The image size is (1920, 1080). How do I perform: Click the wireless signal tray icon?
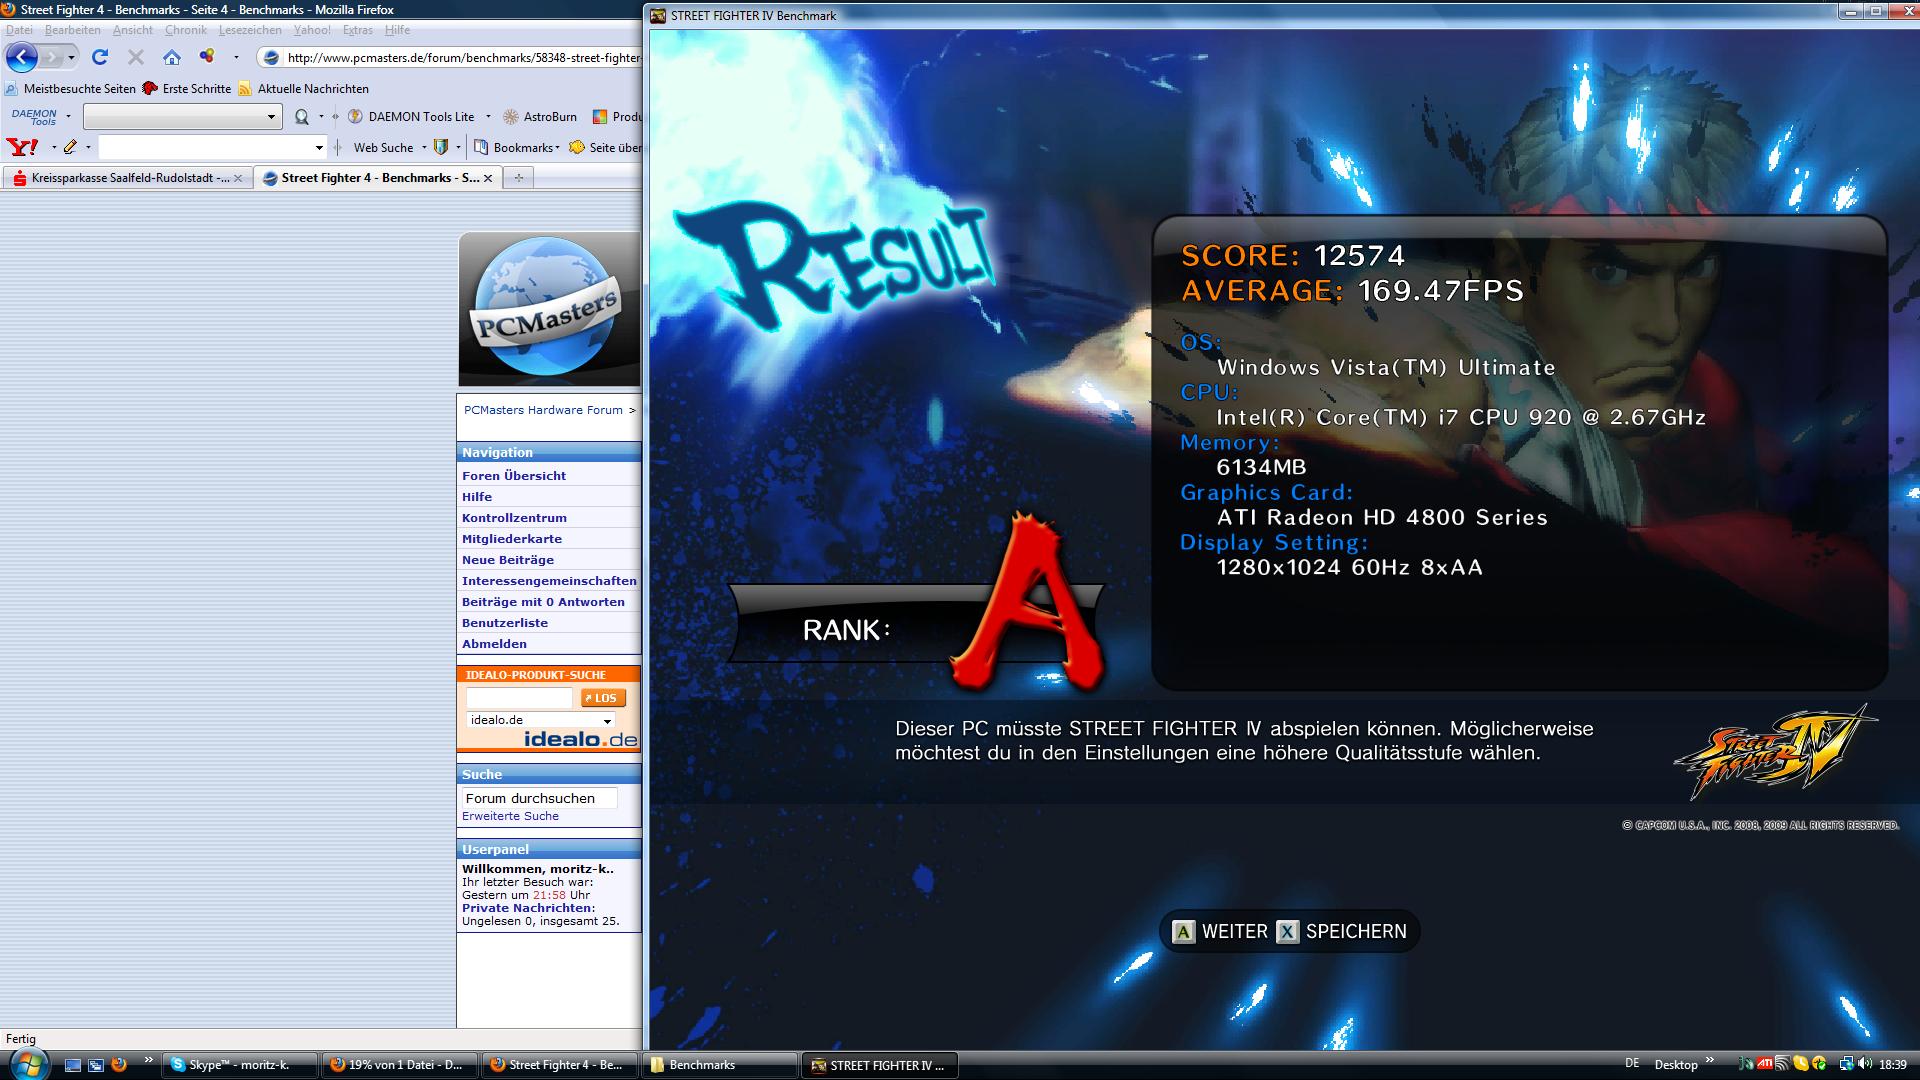tap(1782, 1064)
